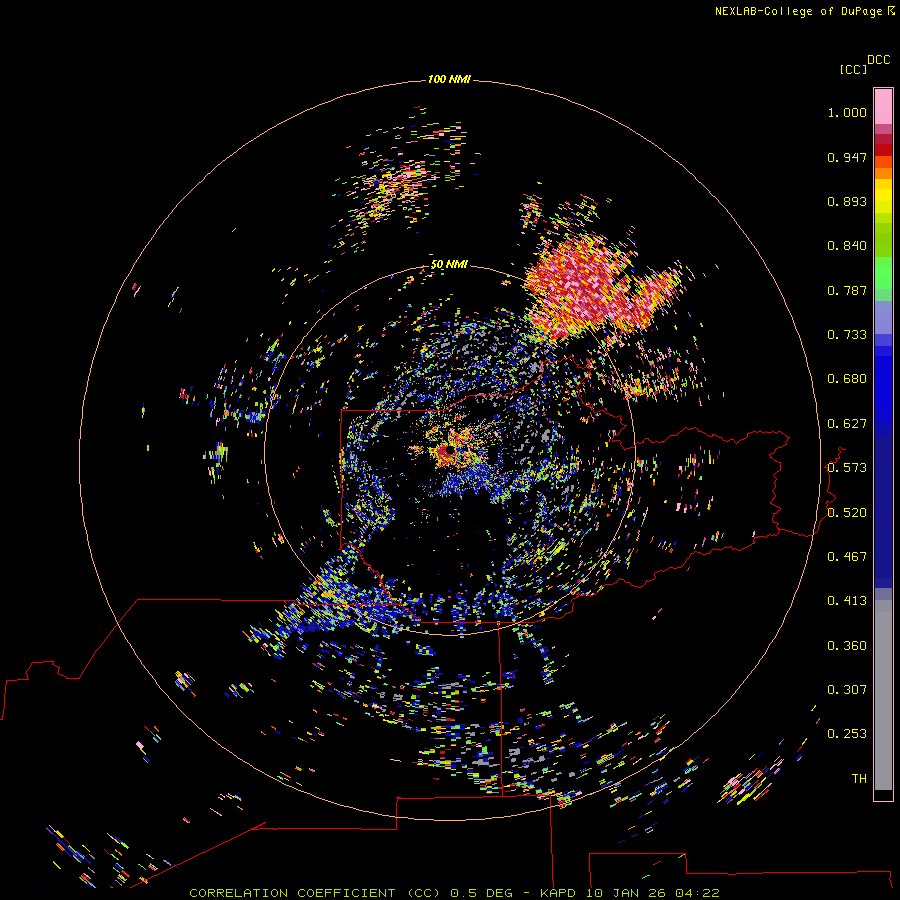Click the gray lower section of color bar

point(883,695)
